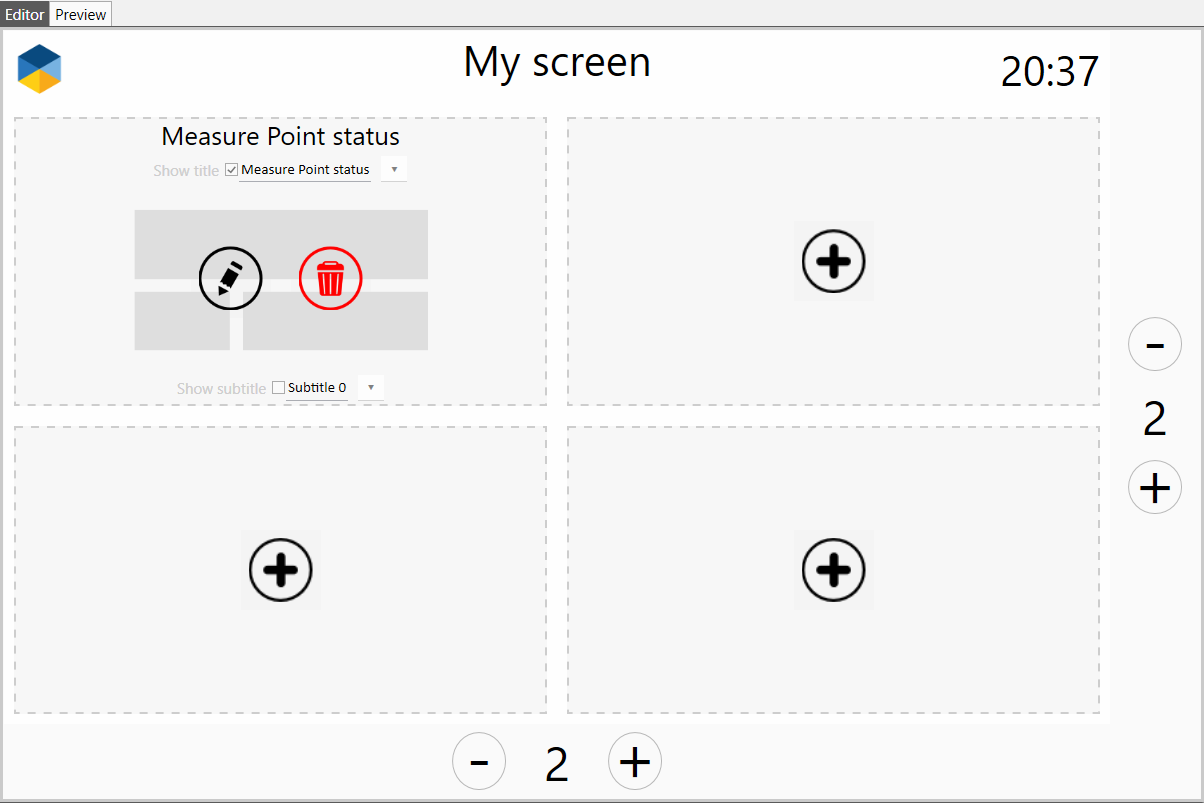This screenshot has height=803, width=1204.
Task: Click the My screen title heading
Action: (x=557, y=63)
